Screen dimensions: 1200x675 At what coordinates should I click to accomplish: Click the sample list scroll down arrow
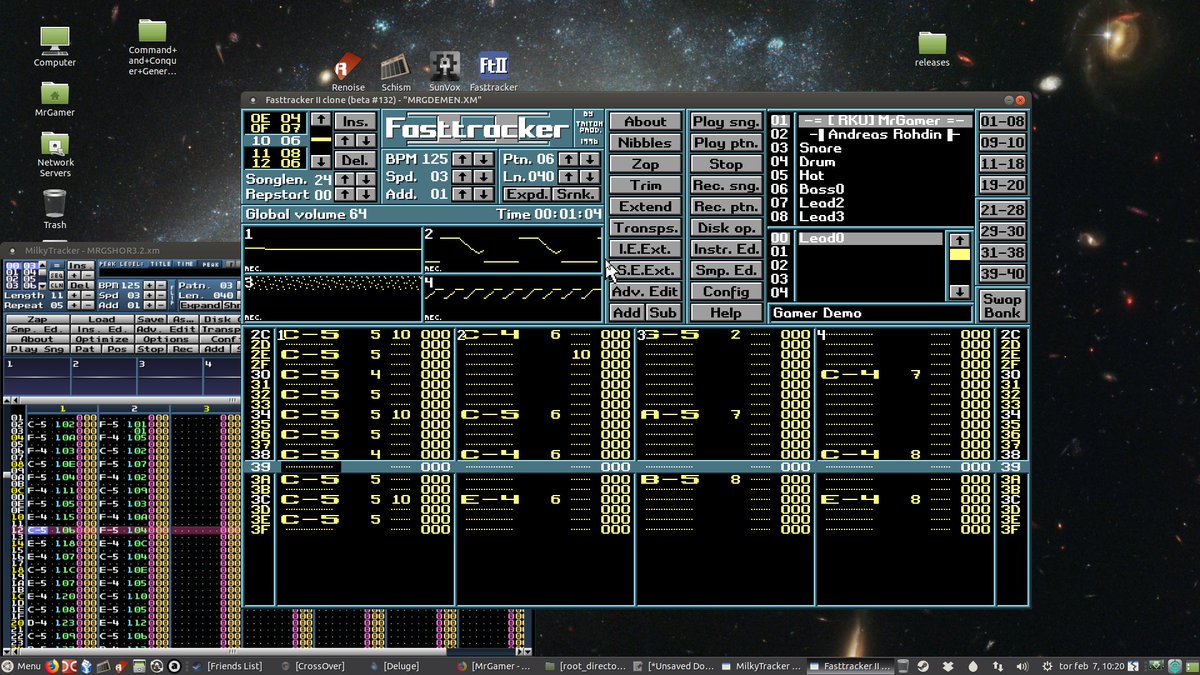tap(959, 292)
